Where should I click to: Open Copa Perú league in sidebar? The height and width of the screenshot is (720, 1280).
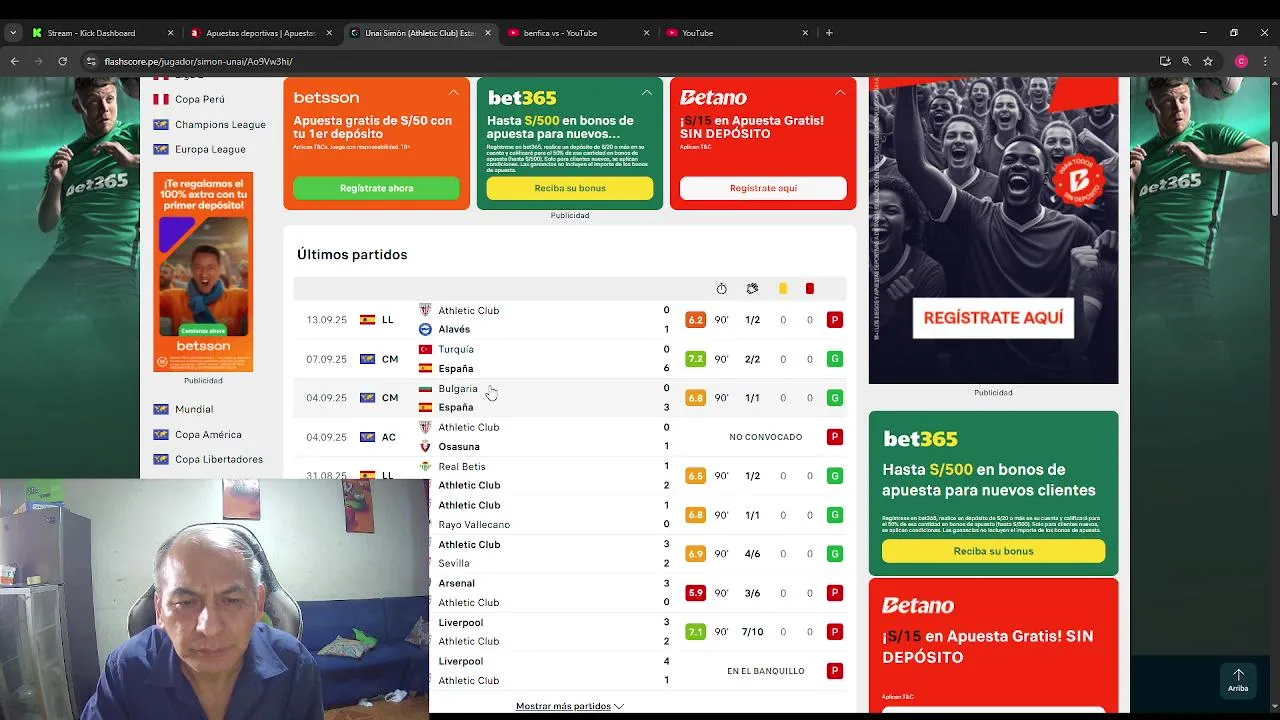200,99
